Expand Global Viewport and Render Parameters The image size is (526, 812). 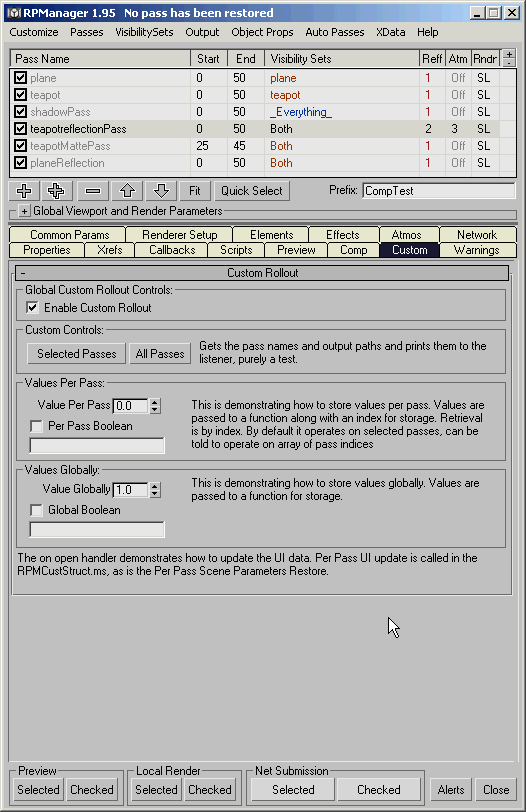click(x=24, y=211)
